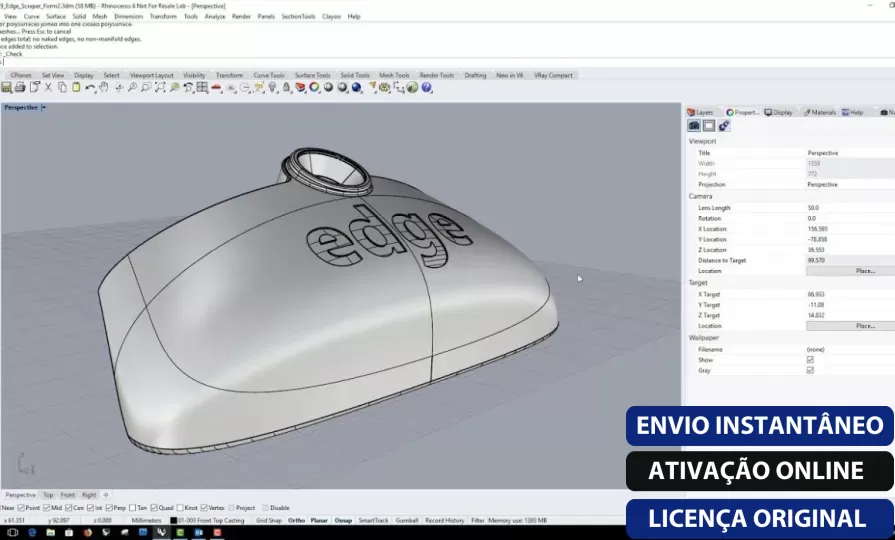Click the Grasshopper icon in toolbar
The image size is (895, 540).
tap(413, 87)
